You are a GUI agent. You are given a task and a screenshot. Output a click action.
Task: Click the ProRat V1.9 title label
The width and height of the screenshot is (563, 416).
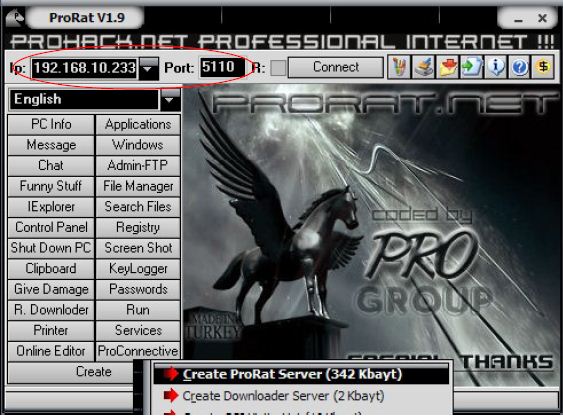pos(87,18)
